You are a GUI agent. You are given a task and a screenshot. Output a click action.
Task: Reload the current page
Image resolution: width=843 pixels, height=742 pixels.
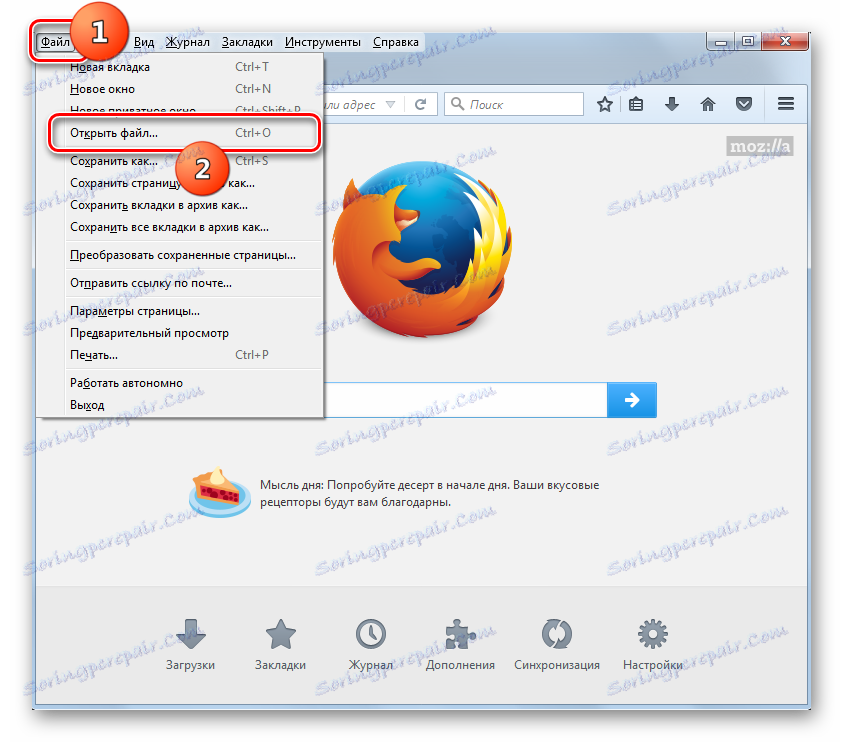(x=420, y=104)
